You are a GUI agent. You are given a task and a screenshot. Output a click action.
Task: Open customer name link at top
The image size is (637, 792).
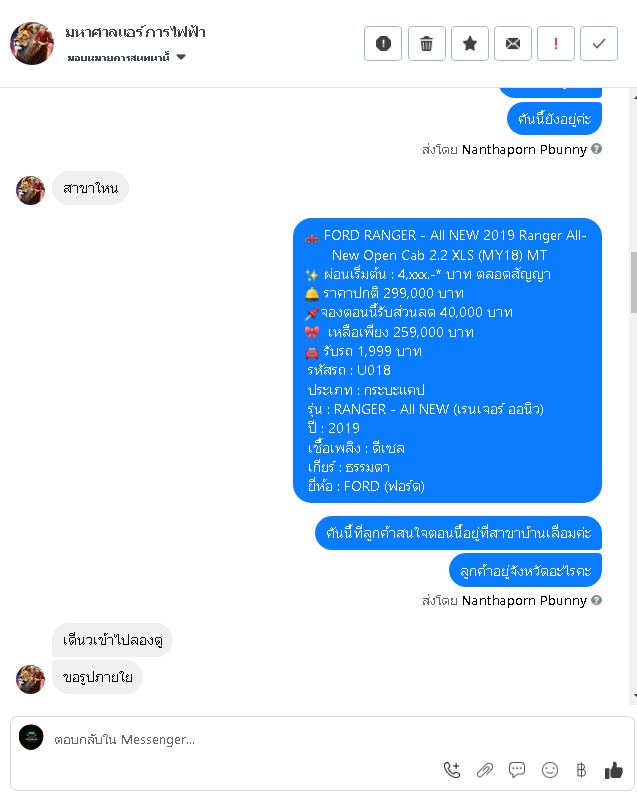(135, 32)
